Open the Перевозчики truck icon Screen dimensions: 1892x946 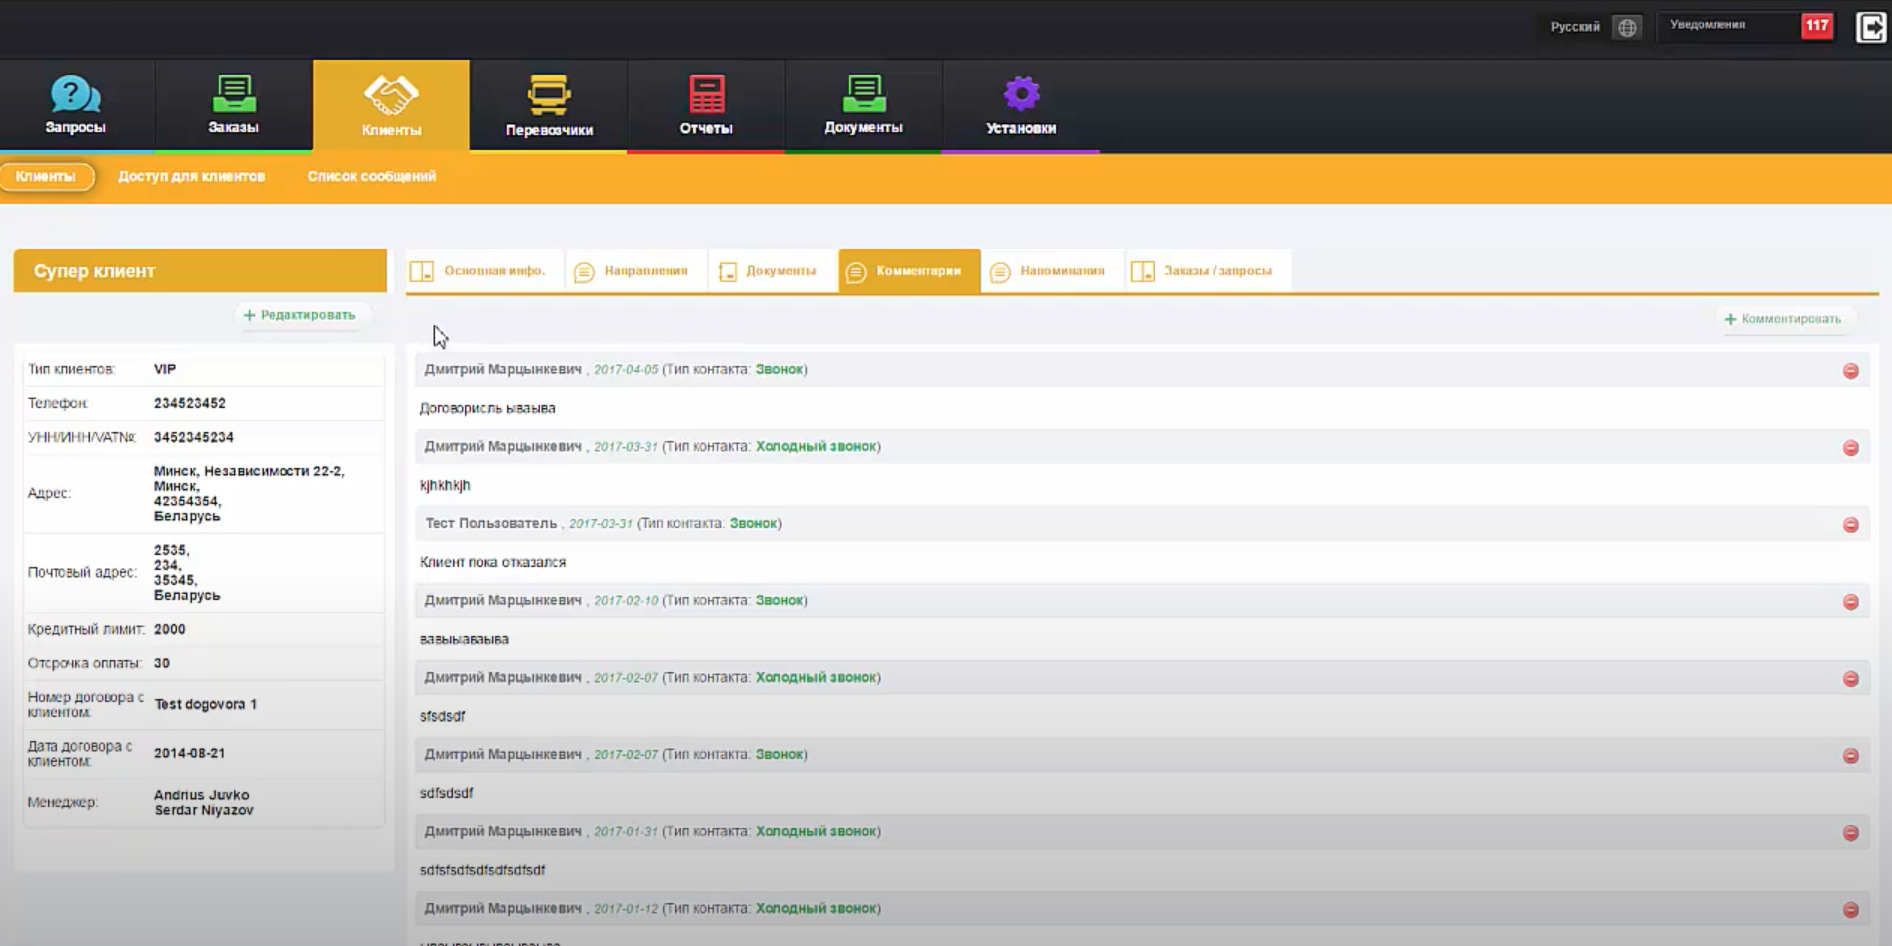coord(549,95)
